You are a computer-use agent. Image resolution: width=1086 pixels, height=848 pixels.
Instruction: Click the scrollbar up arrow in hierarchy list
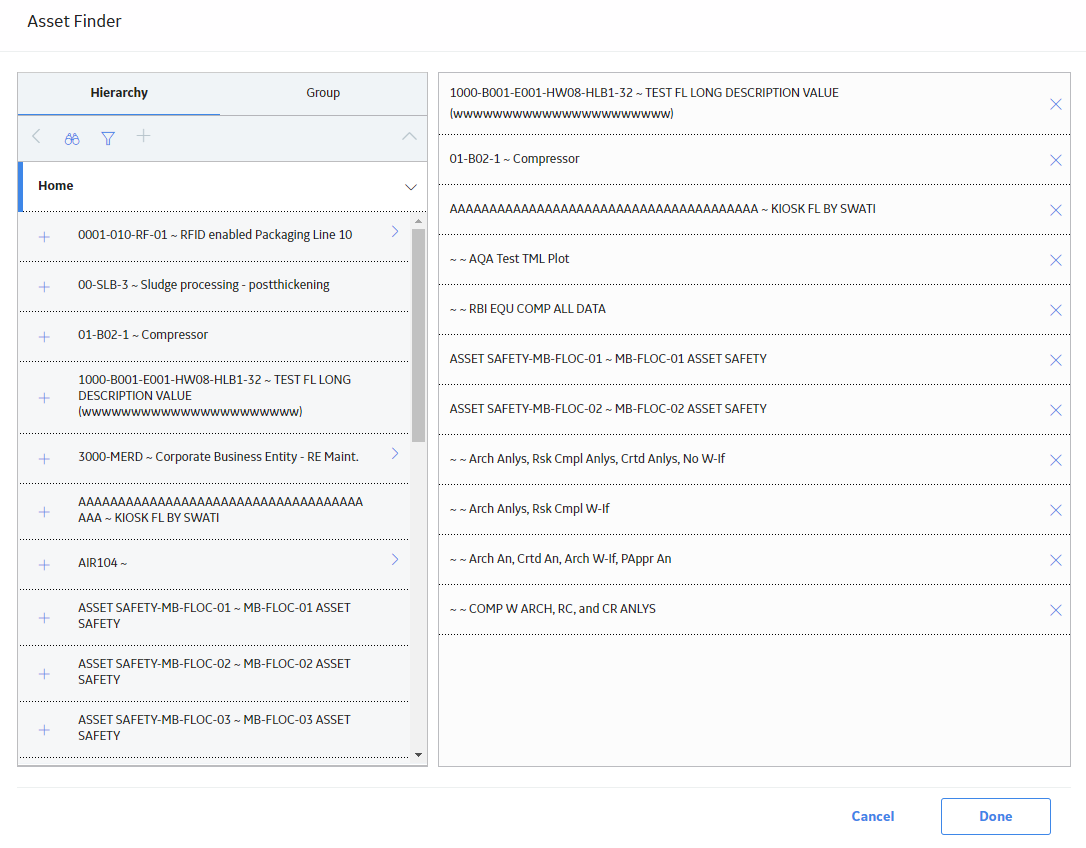point(418,221)
